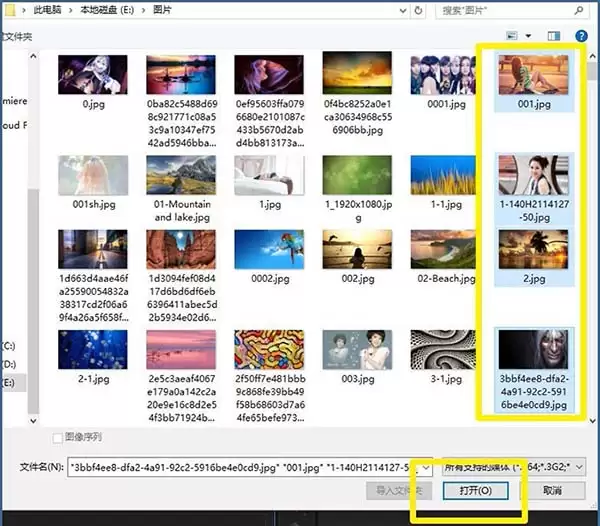The height and width of the screenshot is (526, 600).
Task: Select the 1d3094fef08d4 image thumbnail
Action: pyautogui.click(x=181, y=249)
